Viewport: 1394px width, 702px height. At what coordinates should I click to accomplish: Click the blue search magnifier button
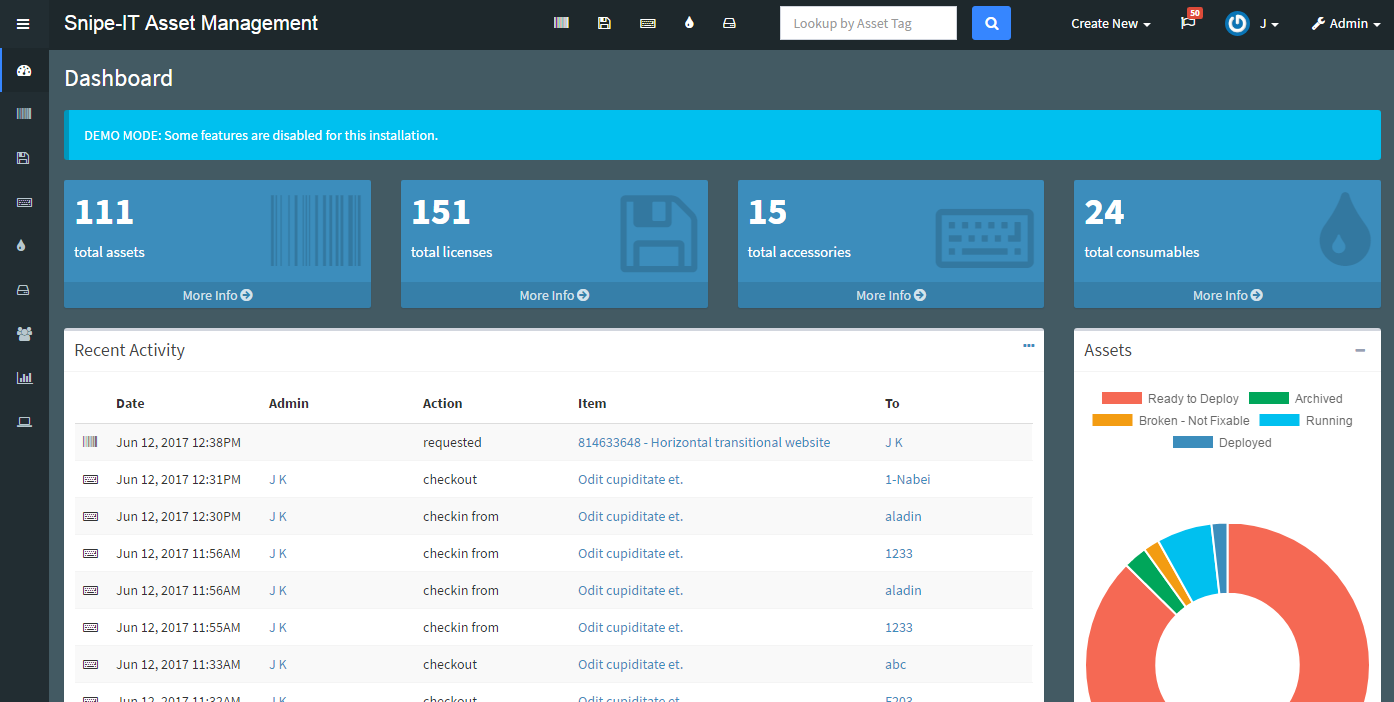(x=991, y=23)
